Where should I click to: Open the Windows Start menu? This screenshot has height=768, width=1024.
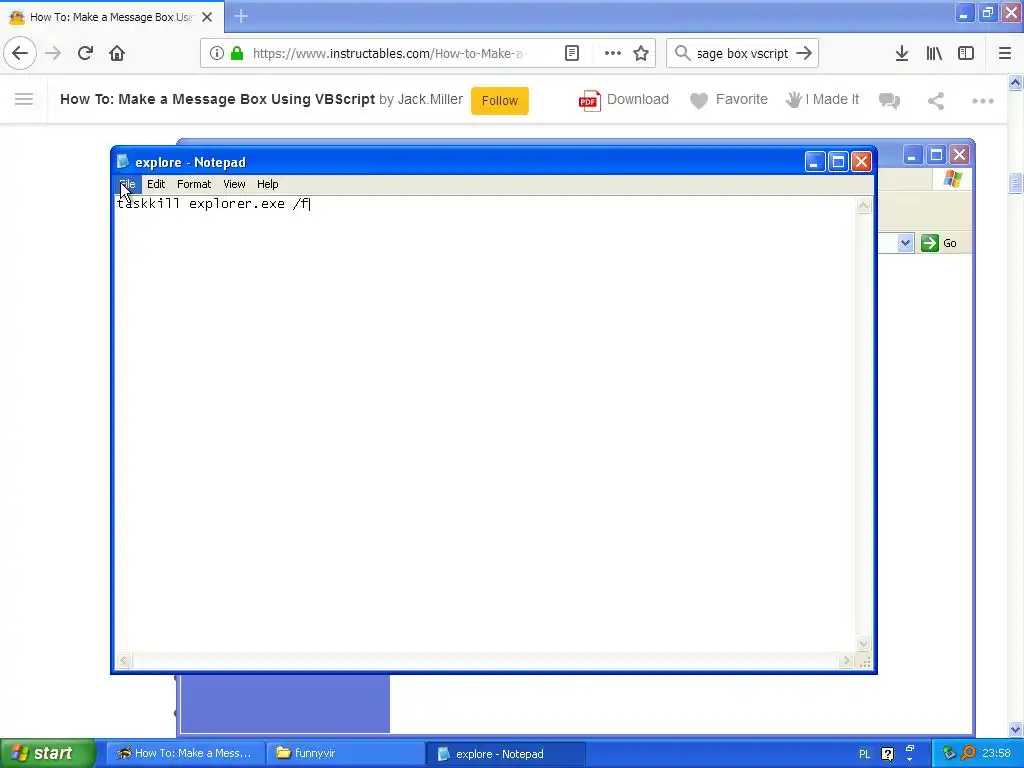click(x=47, y=753)
